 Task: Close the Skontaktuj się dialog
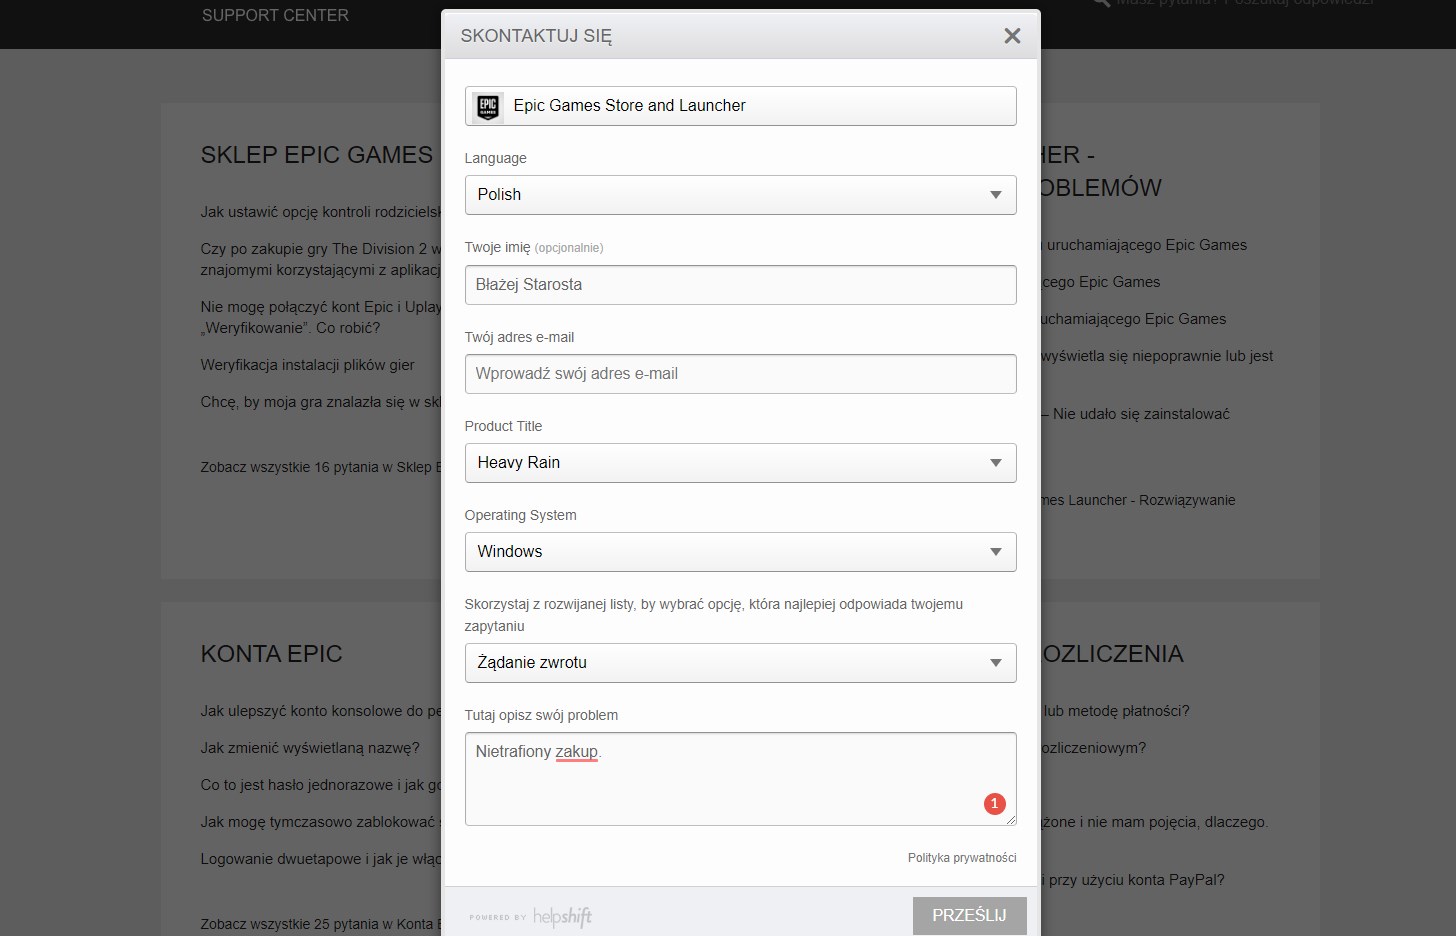click(x=1012, y=36)
